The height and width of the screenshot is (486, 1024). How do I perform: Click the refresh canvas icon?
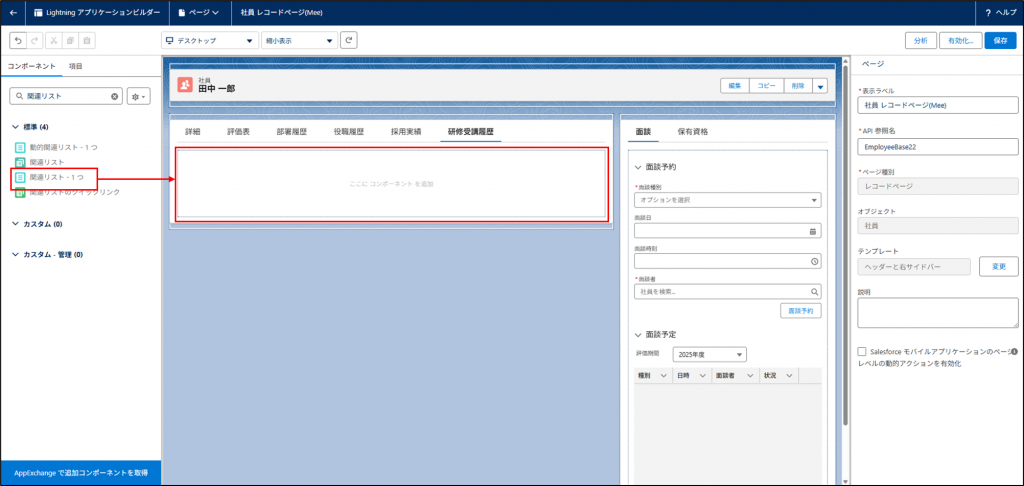click(349, 40)
